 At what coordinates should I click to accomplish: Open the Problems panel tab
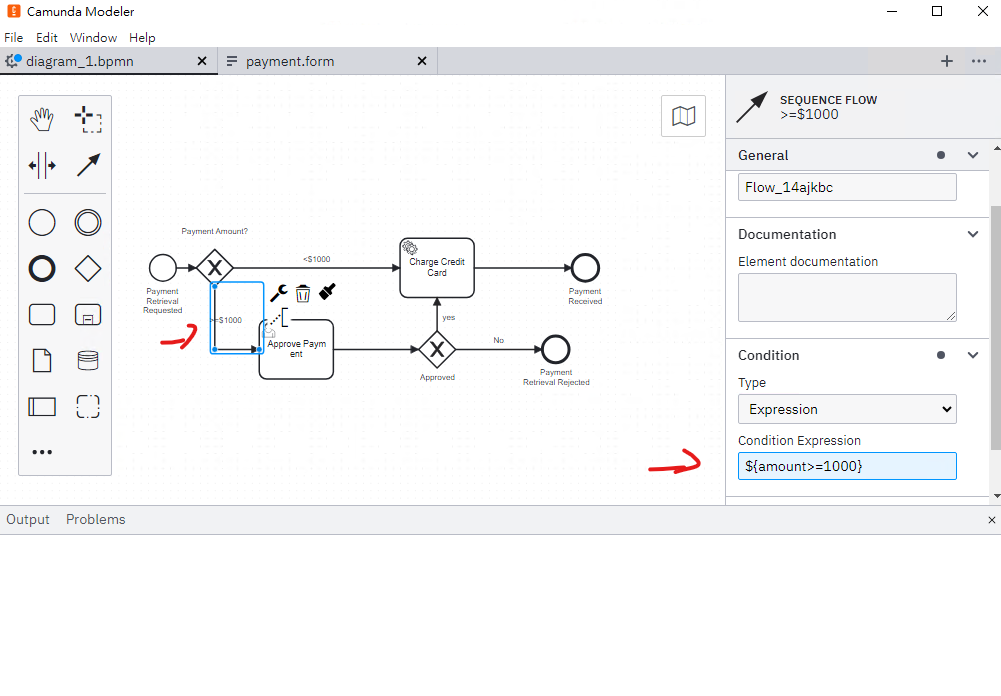click(x=96, y=520)
